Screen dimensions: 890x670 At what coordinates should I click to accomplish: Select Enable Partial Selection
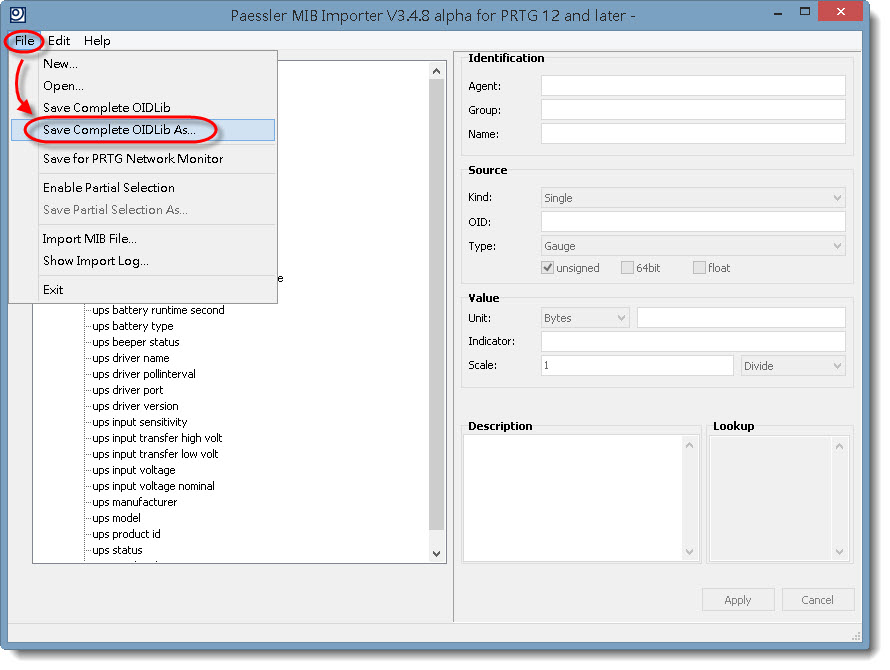coord(143,188)
